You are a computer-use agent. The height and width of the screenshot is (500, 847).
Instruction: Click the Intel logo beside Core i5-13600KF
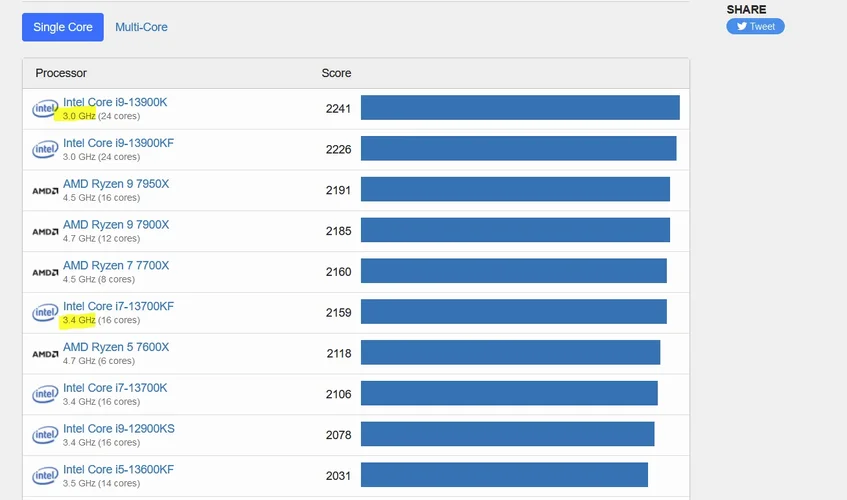[45, 476]
